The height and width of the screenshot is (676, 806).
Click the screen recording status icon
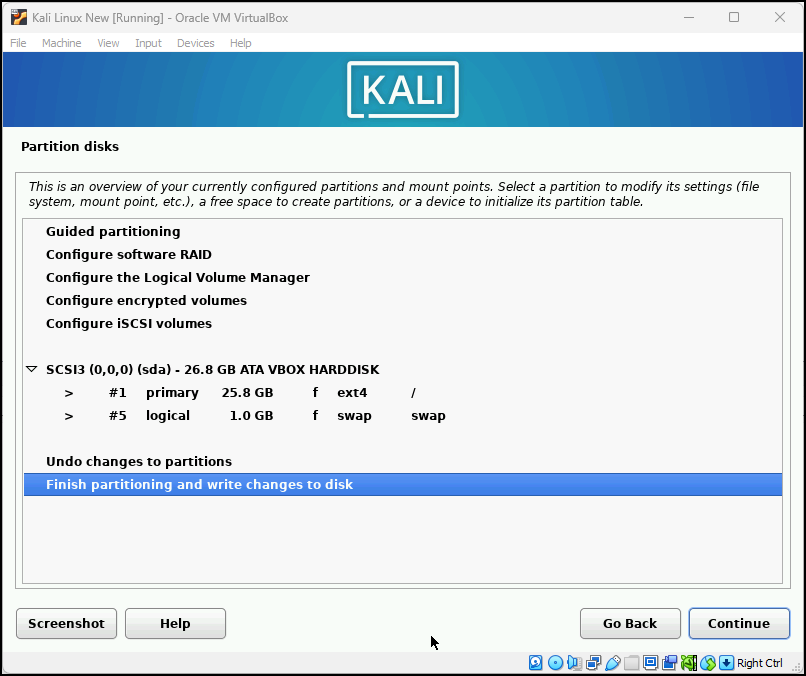pos(669,663)
